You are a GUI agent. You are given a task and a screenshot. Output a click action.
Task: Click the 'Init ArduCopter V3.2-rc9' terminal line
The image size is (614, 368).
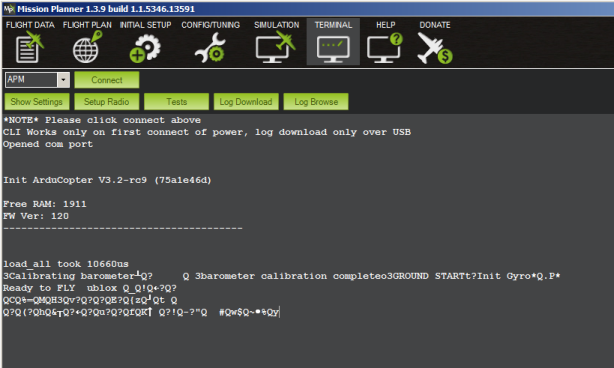click(x=107, y=180)
